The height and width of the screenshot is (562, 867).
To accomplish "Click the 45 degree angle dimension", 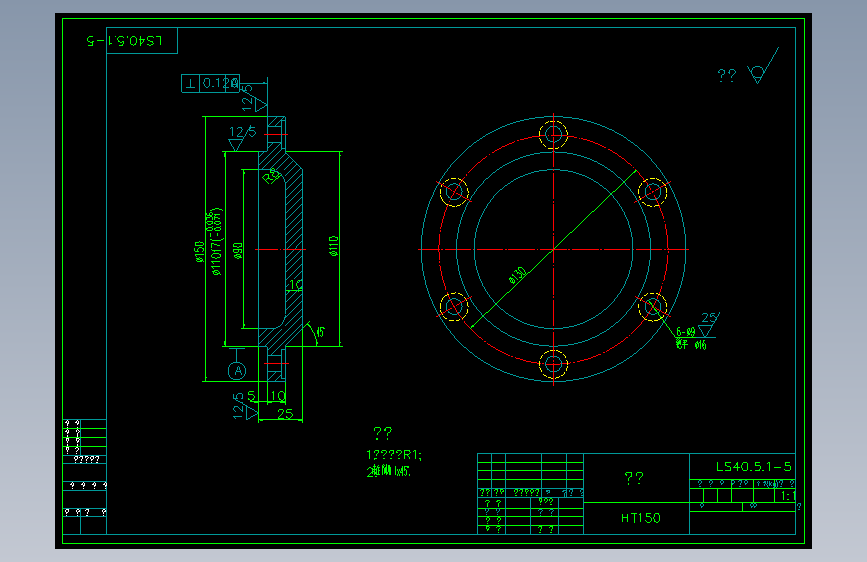I will 320,332.
